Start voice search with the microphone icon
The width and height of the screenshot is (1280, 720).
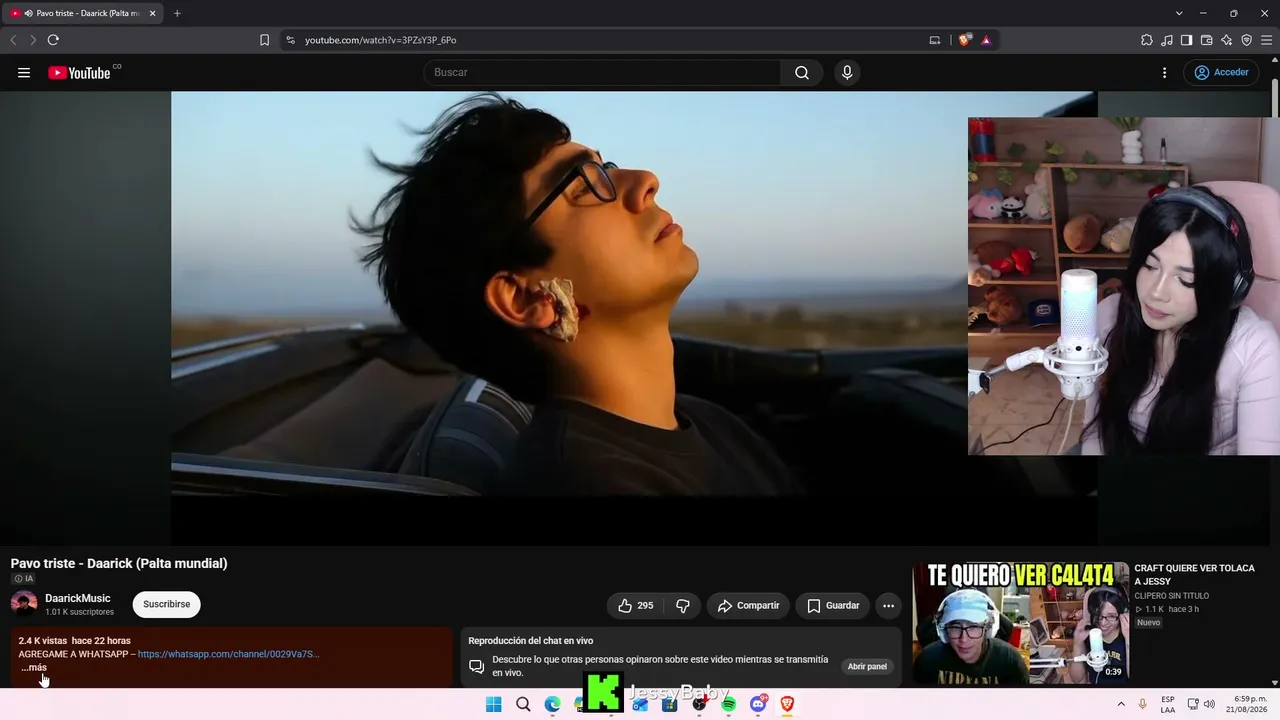(847, 72)
